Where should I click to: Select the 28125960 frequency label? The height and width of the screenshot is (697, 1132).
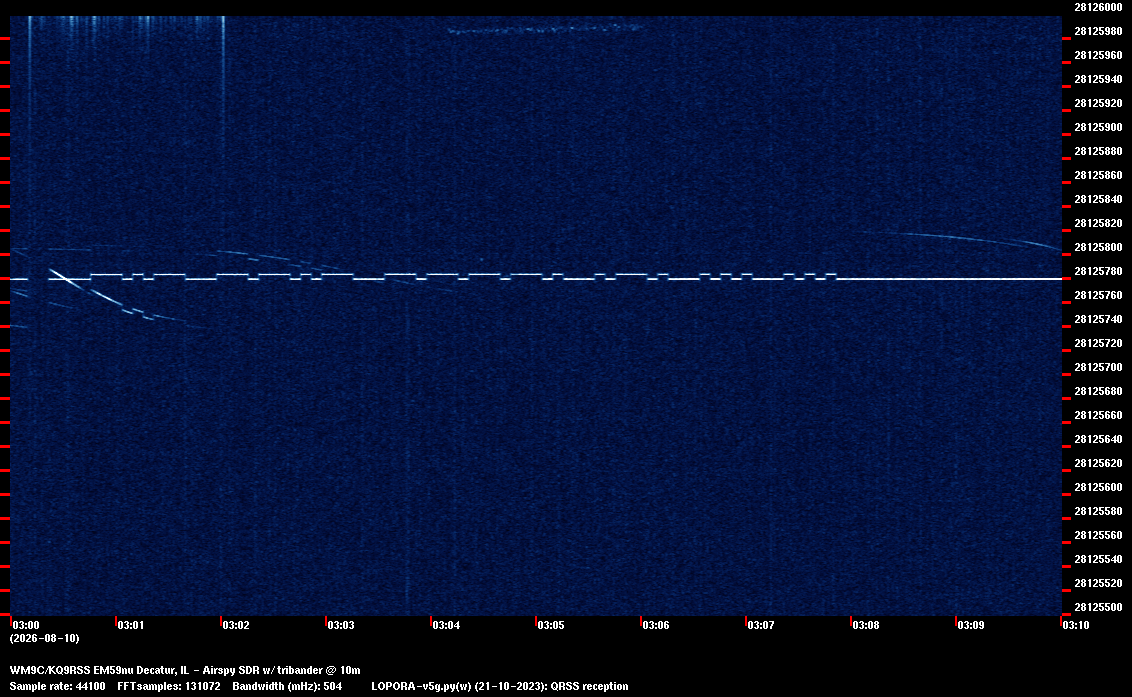tap(1098, 55)
